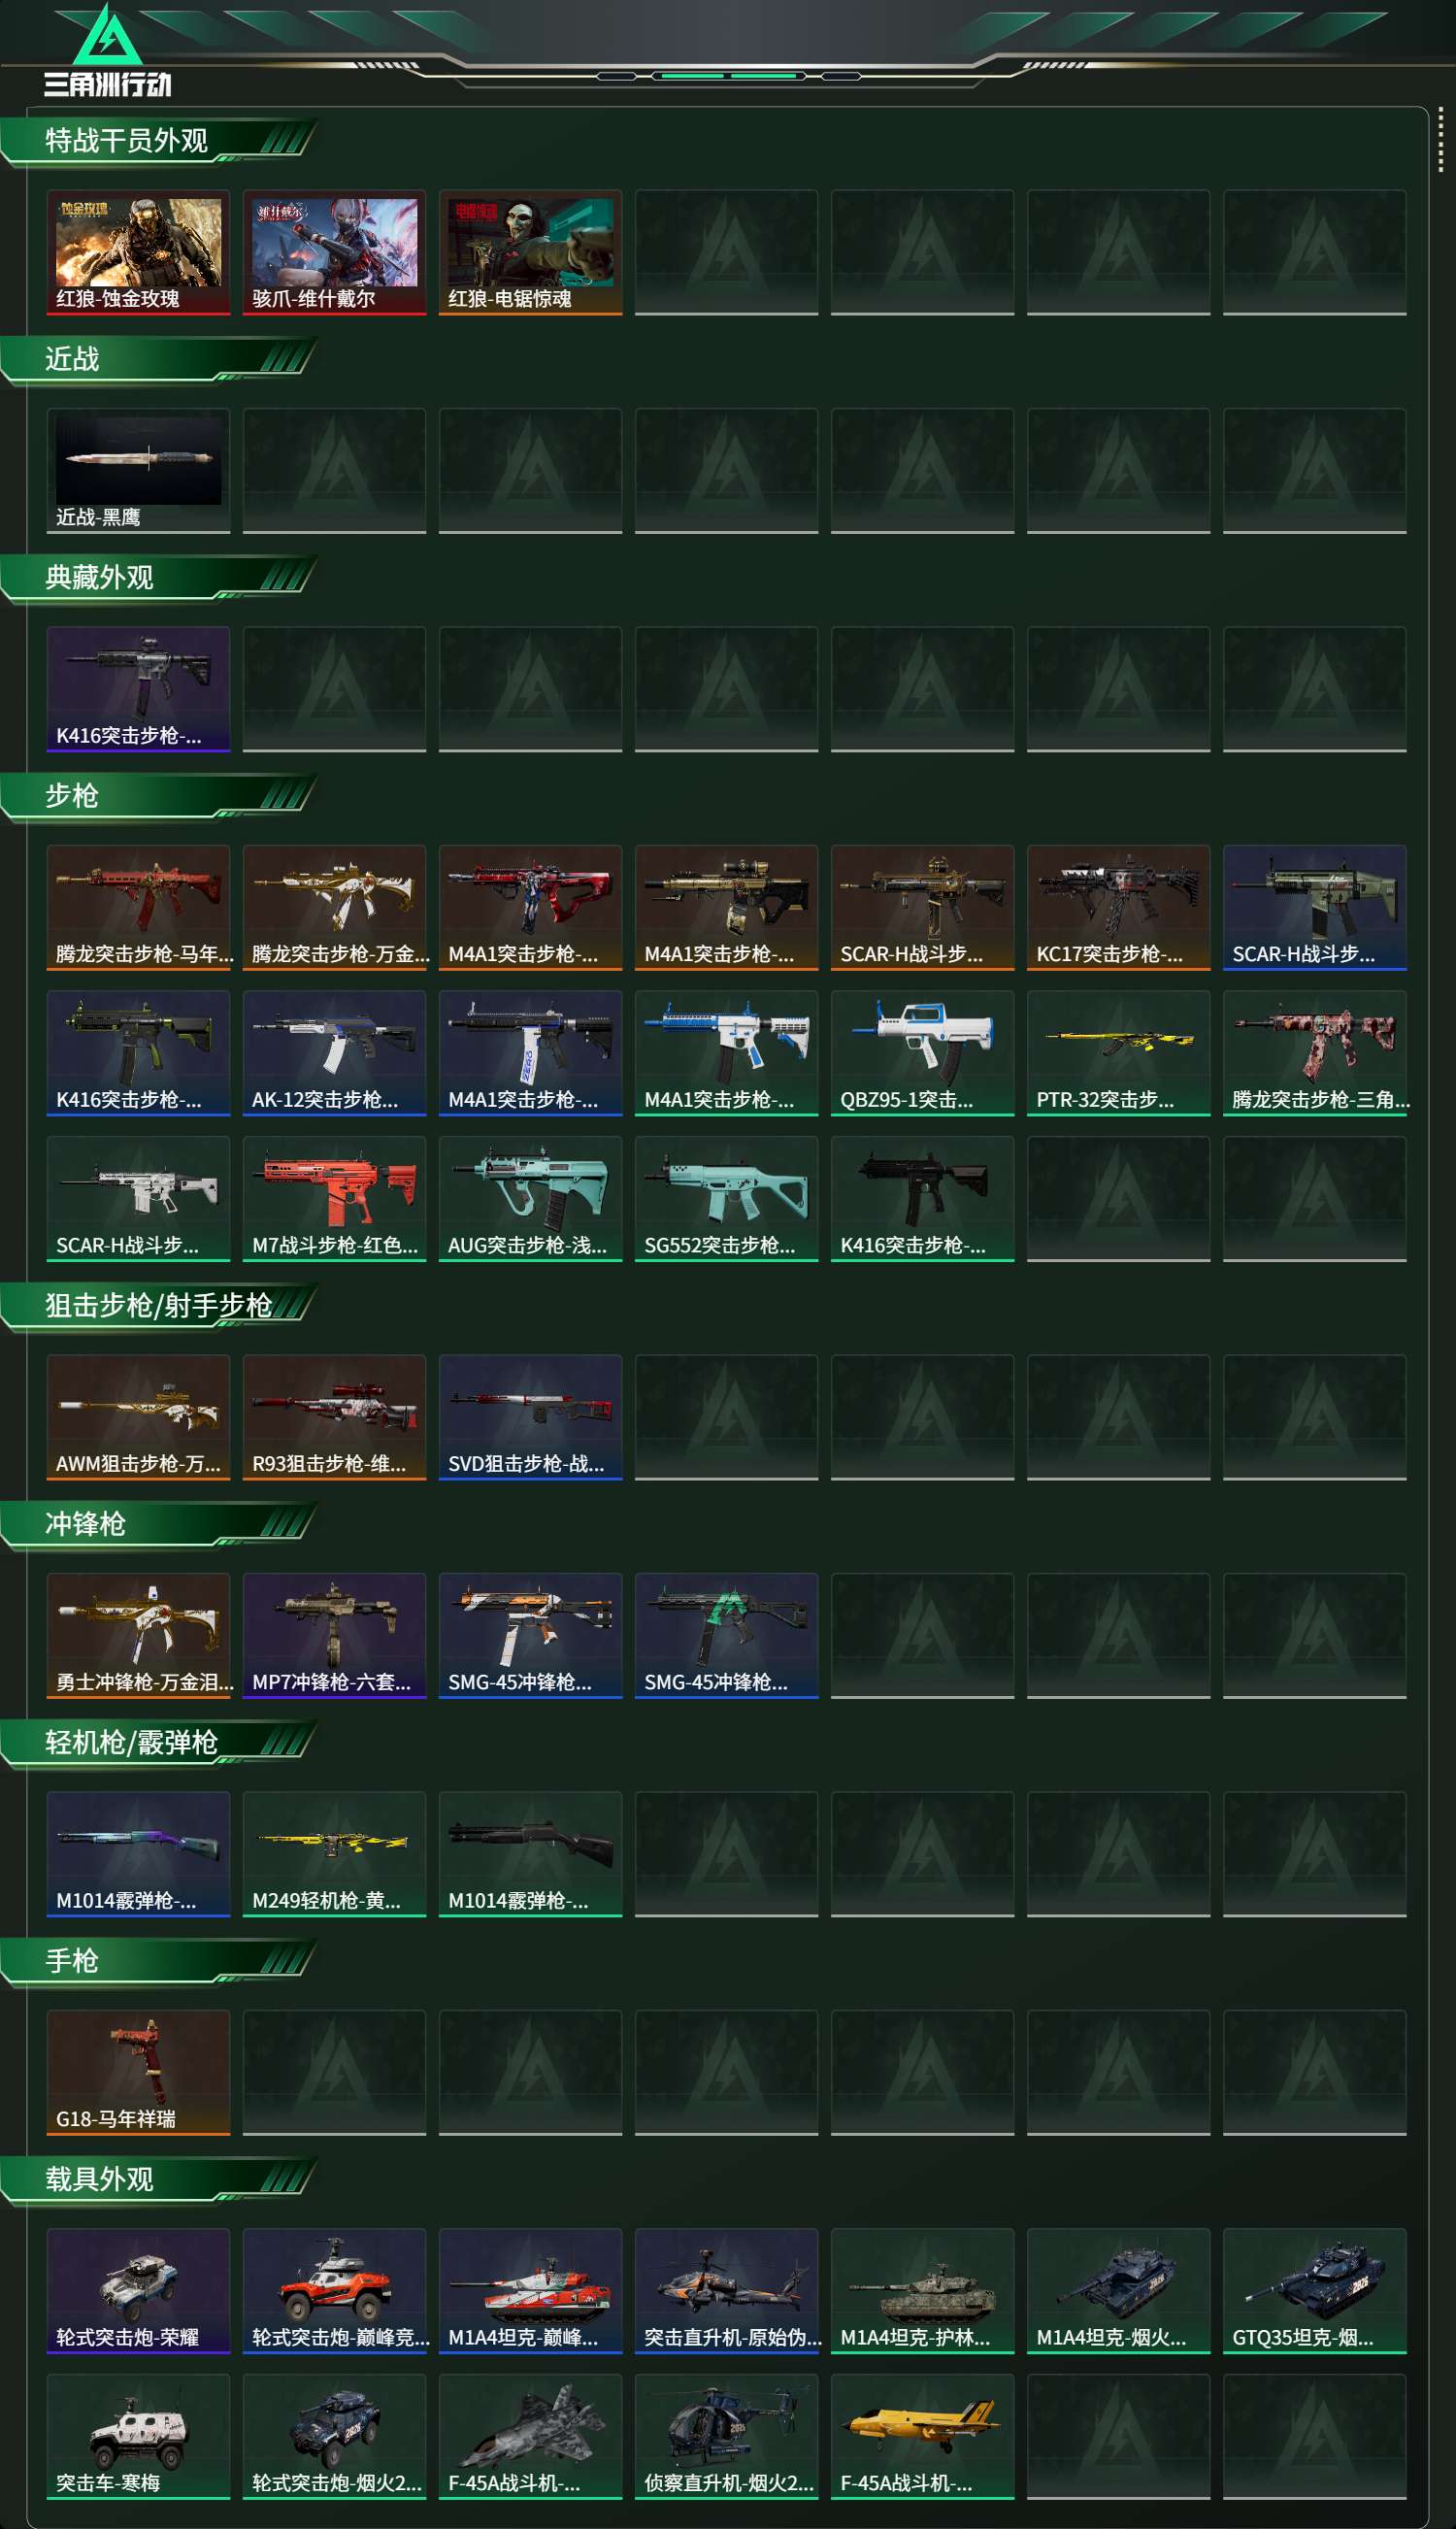Open the PTR-32 yellow rifle skin

click(x=1118, y=1053)
